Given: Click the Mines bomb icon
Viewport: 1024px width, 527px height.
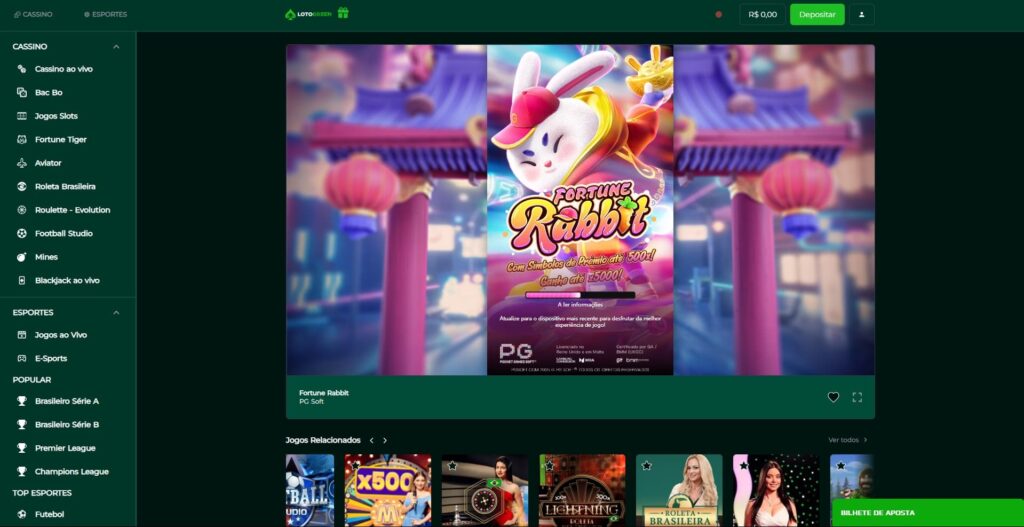Looking at the screenshot, I should (22, 257).
